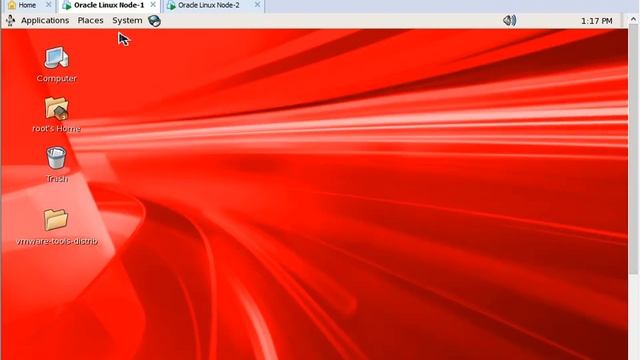Image resolution: width=640 pixels, height=360 pixels.
Task: Open the System menu
Action: click(127, 20)
